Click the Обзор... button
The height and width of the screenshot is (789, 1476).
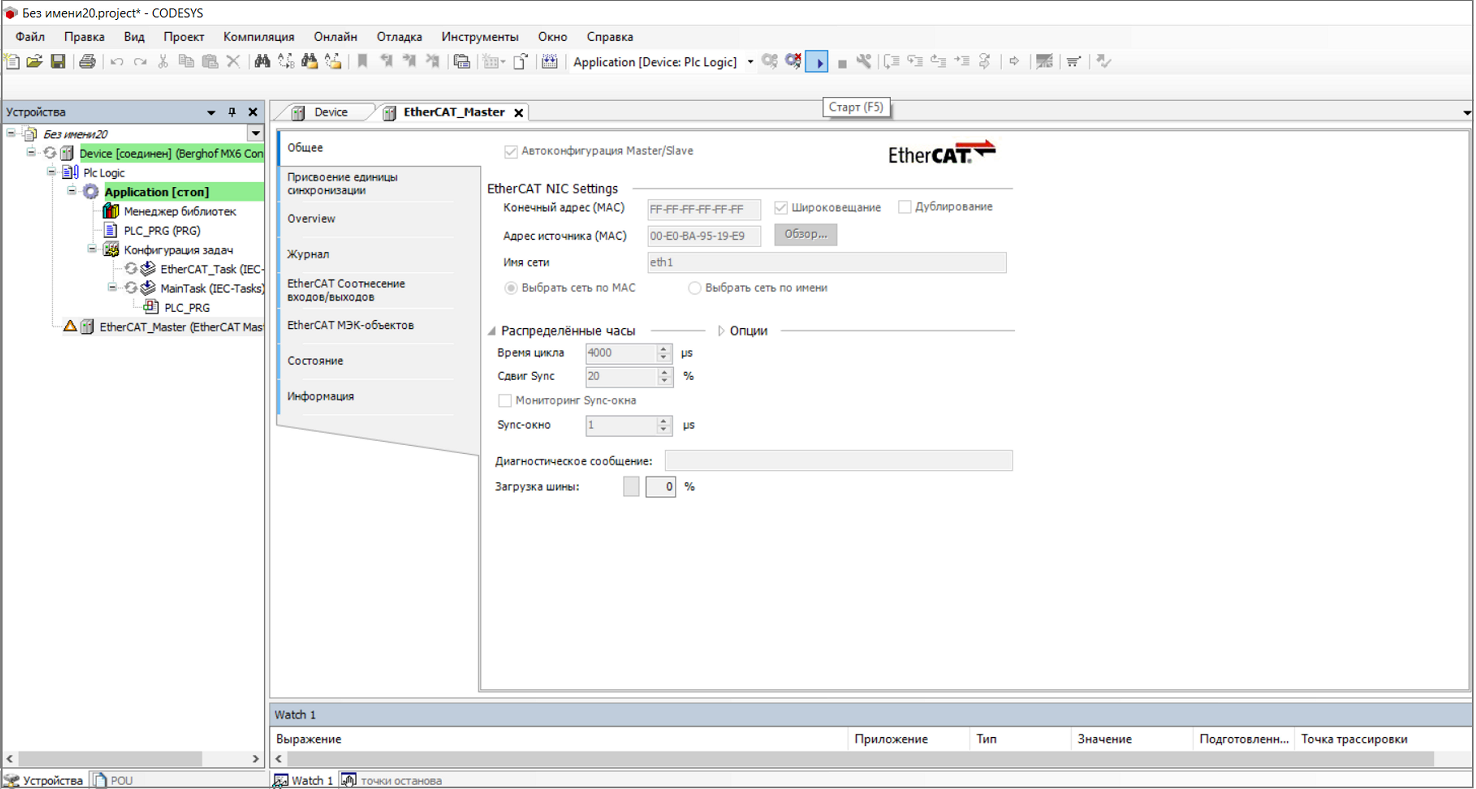pos(806,234)
